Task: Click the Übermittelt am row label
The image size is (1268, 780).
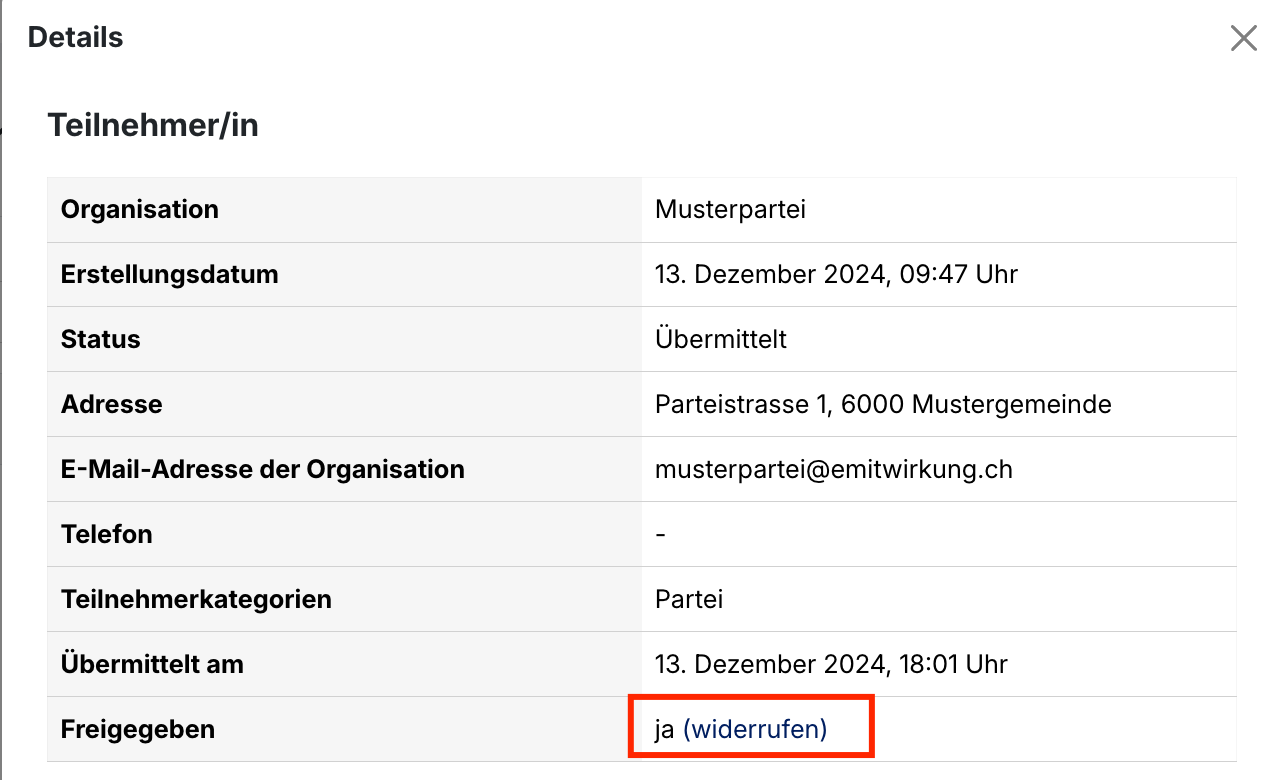Action: pyautogui.click(x=152, y=664)
